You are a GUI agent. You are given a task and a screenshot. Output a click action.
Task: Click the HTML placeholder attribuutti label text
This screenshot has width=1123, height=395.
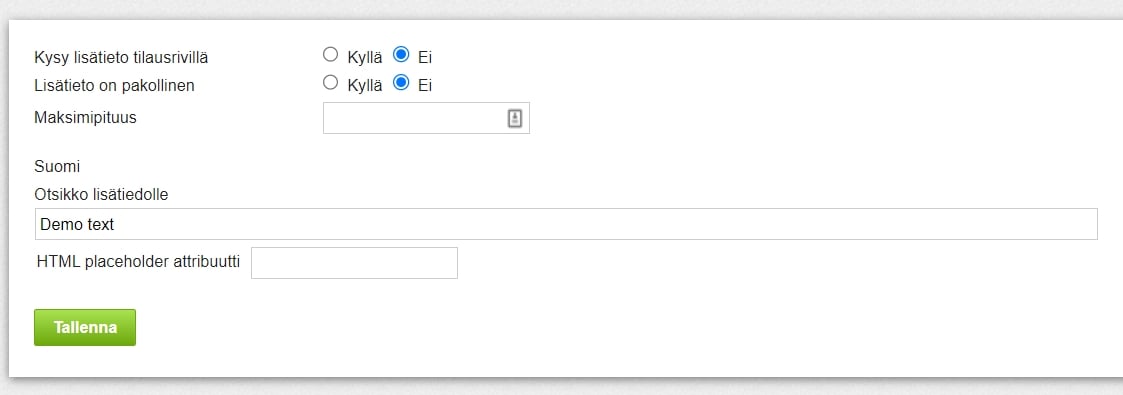138,262
